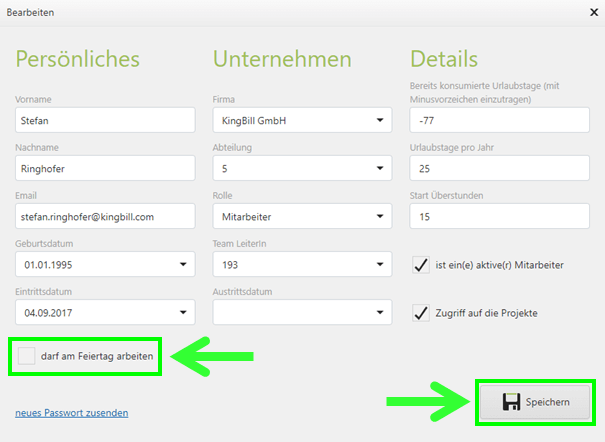Viewport: 605px width, 442px height.
Task: Click the 'Unternehmen' heading
Action: point(282,59)
